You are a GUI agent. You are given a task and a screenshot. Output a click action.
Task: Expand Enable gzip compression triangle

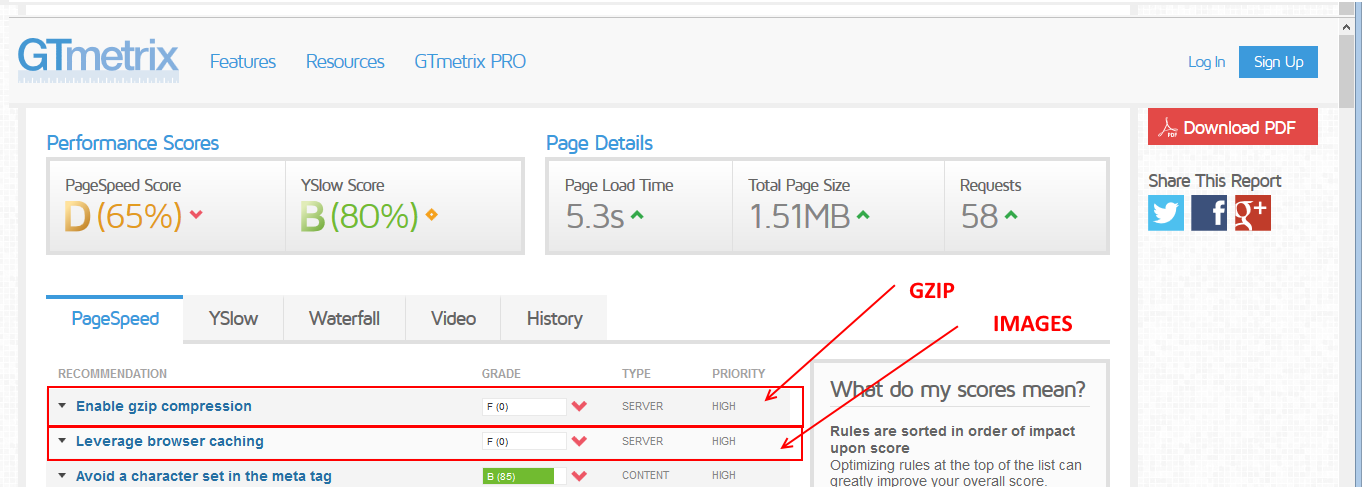[x=62, y=406]
